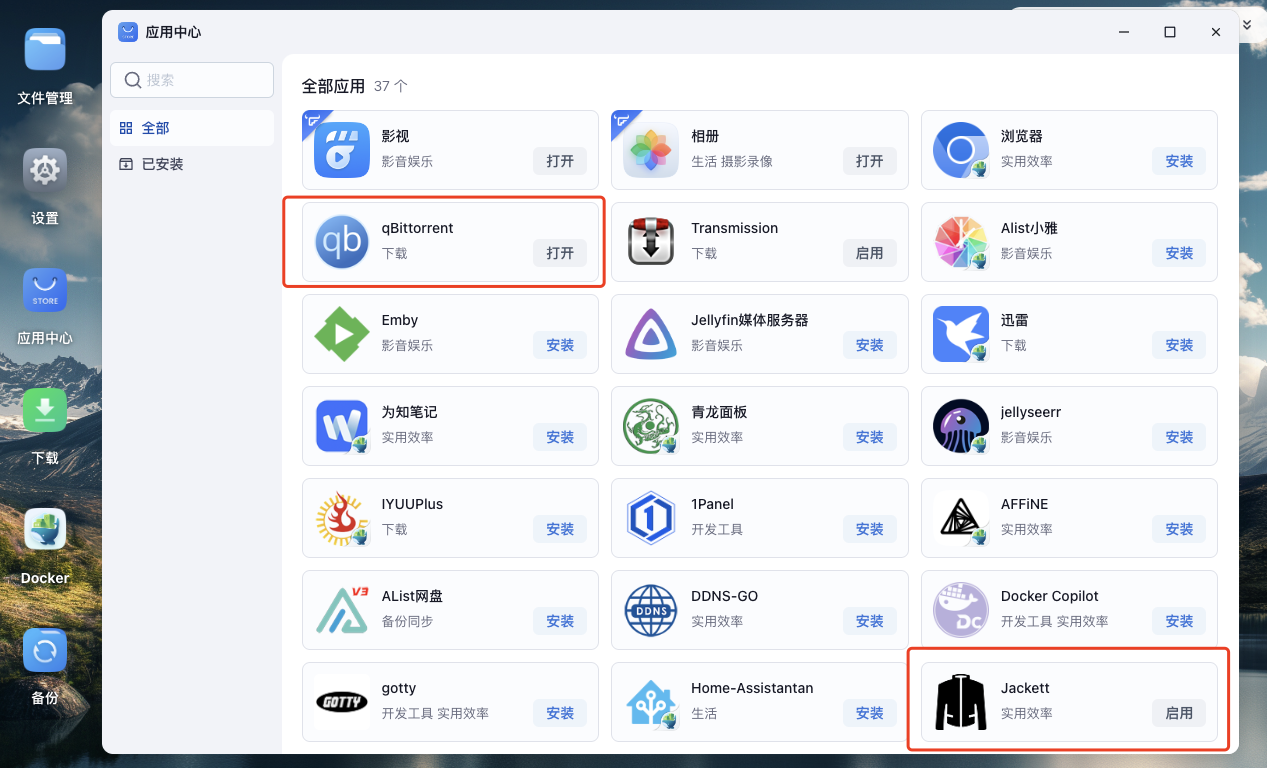Click 安装 button for IYUUPlus
This screenshot has height=768, width=1267.
[560, 529]
